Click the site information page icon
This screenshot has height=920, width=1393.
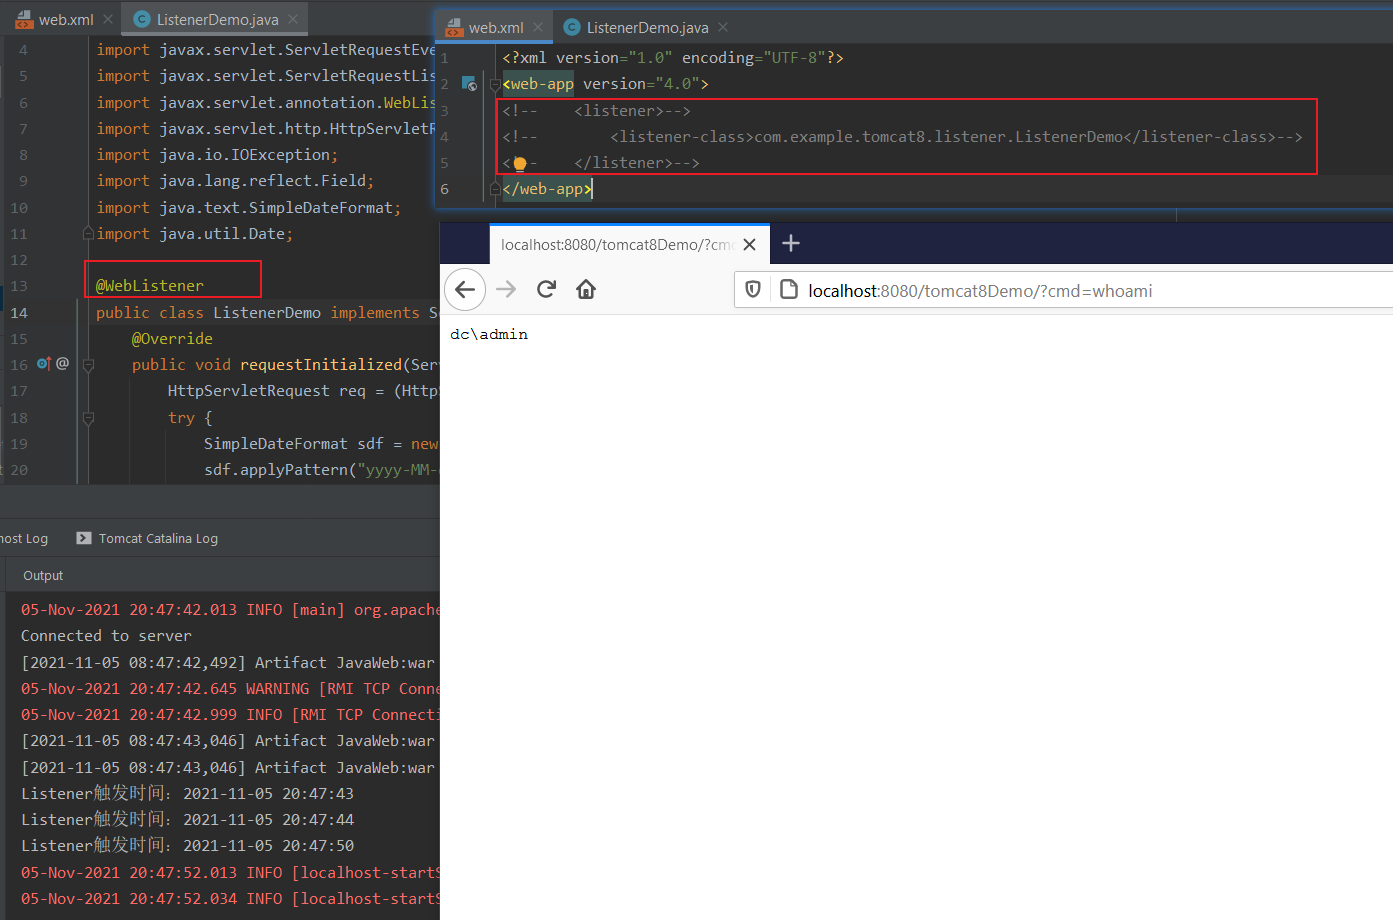(788, 290)
